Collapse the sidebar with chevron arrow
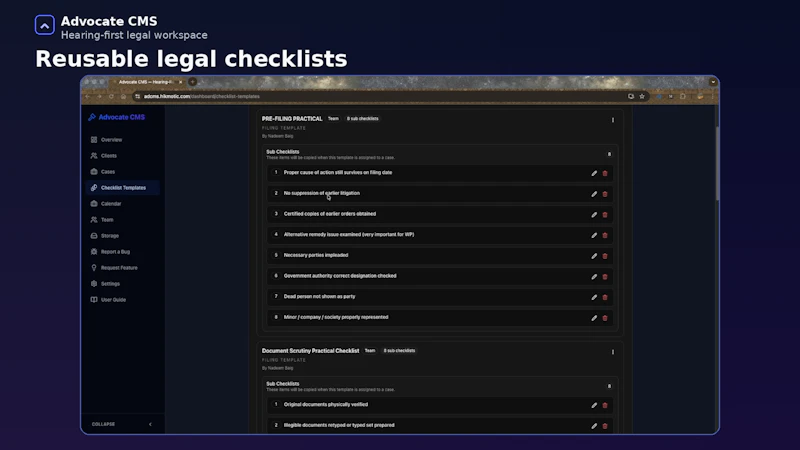 coord(150,424)
